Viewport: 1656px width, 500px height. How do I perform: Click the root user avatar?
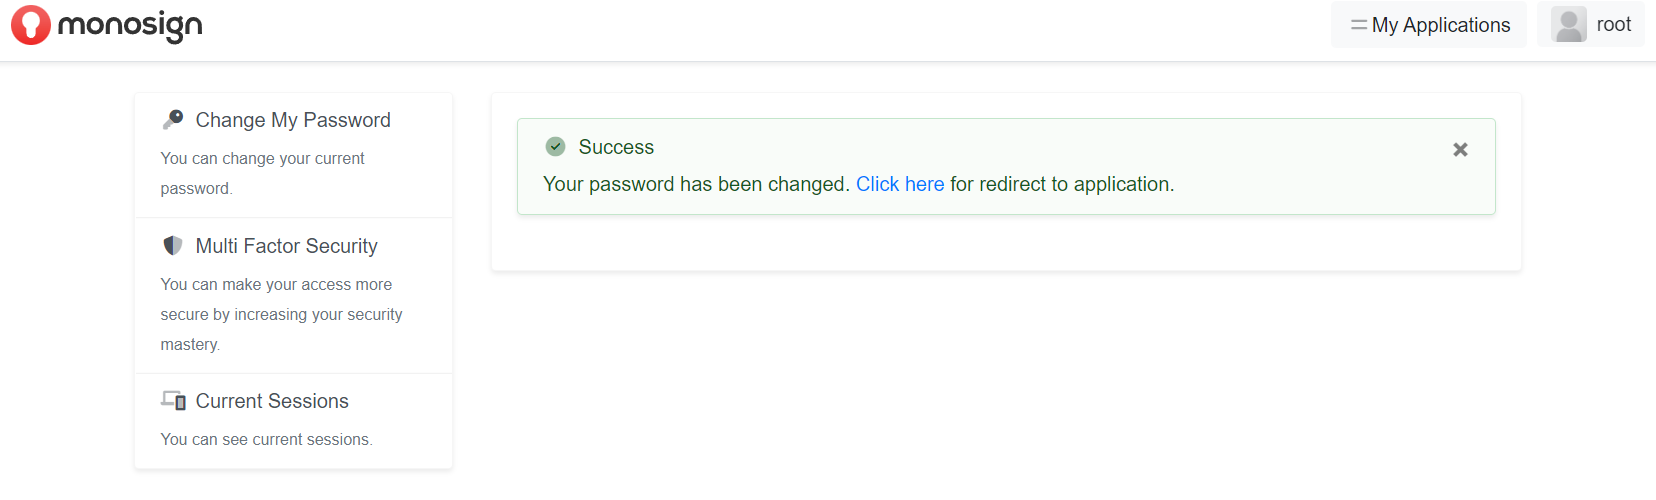click(x=1568, y=25)
